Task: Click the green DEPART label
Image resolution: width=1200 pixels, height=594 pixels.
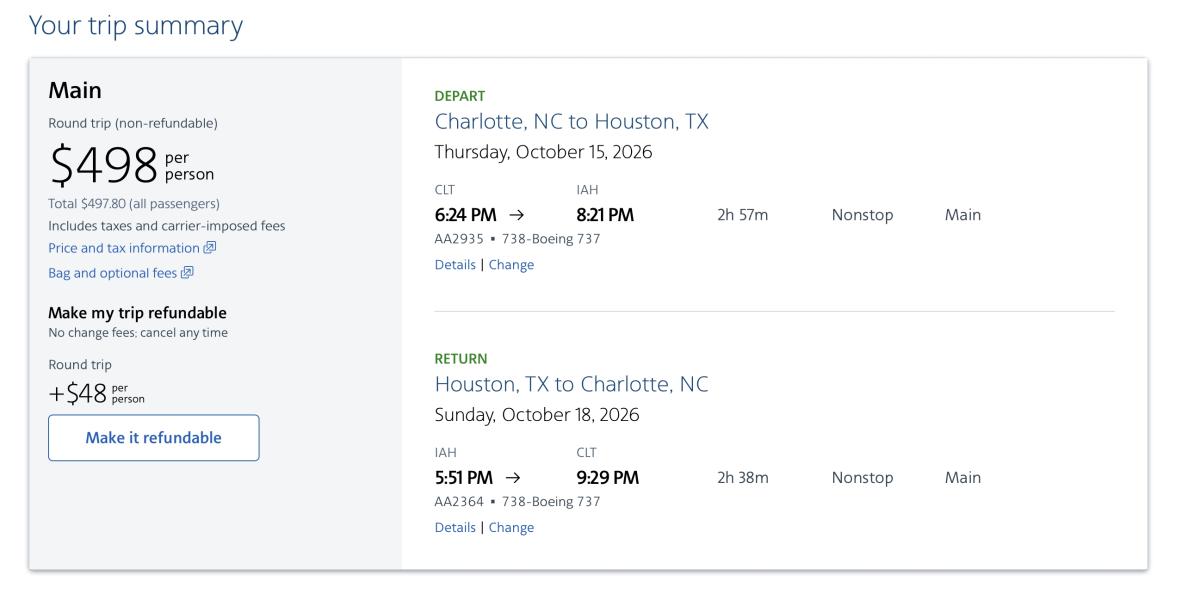Action: (x=460, y=96)
